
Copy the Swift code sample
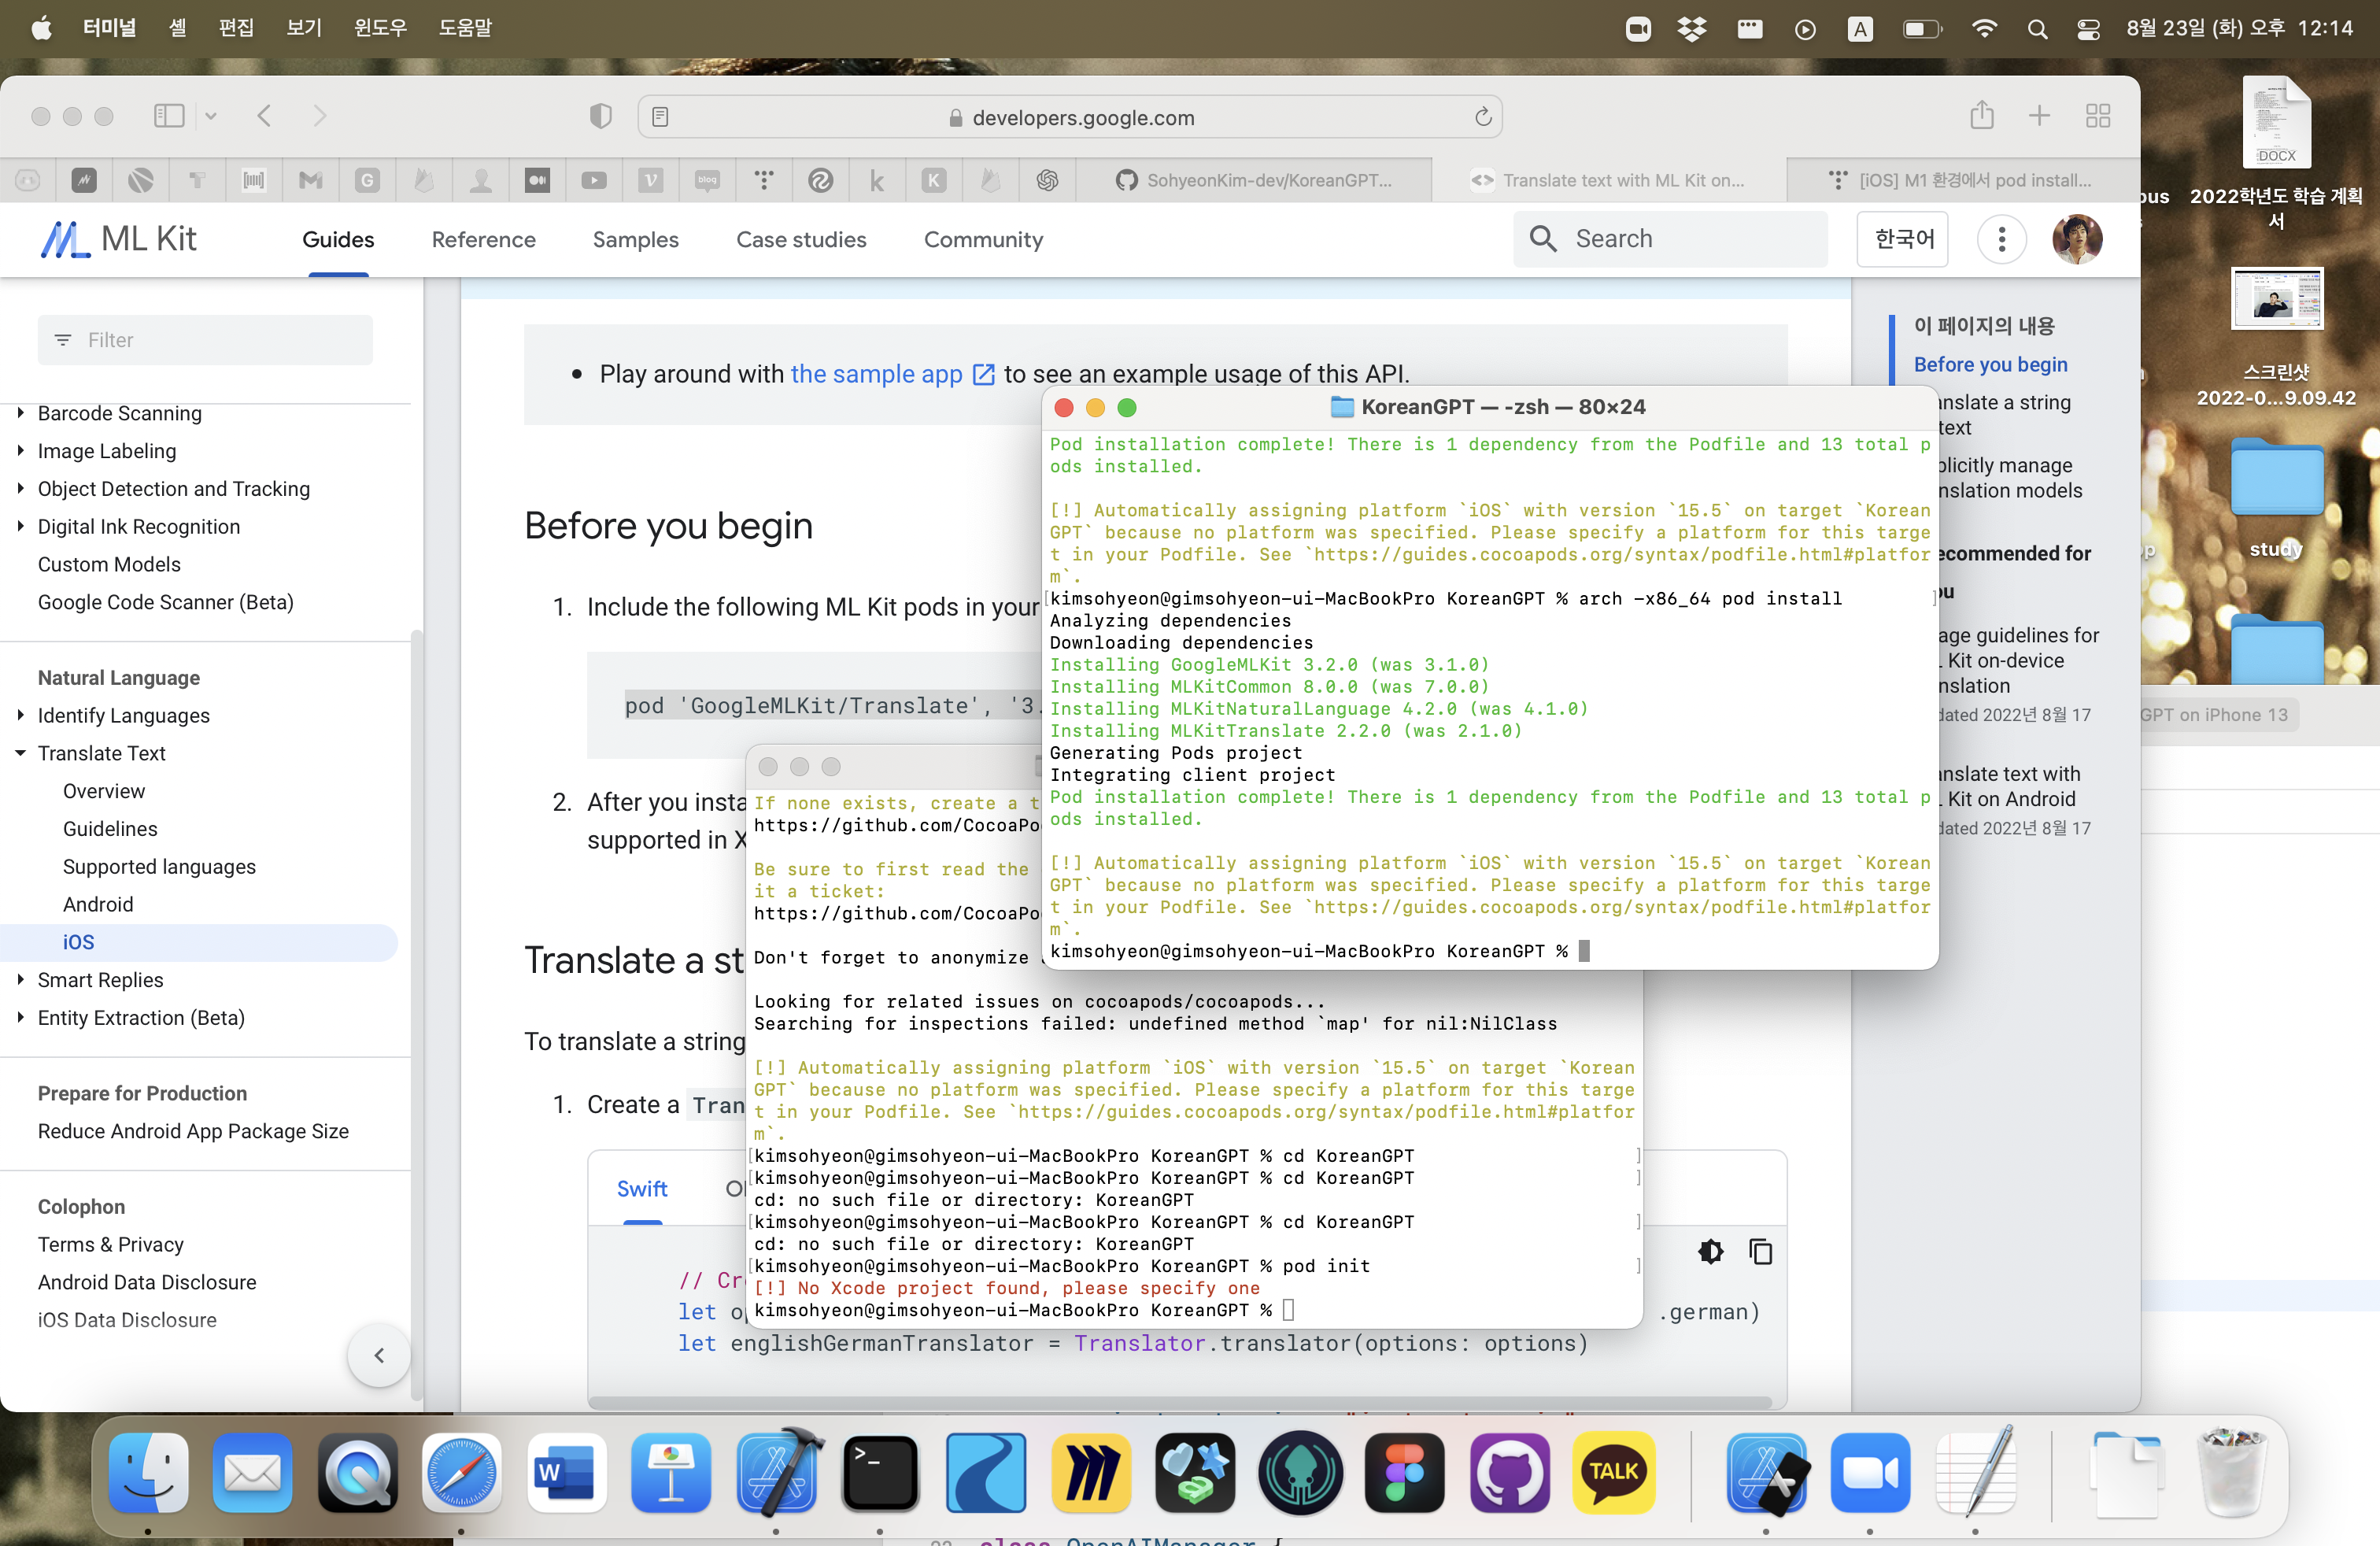pyautogui.click(x=1760, y=1251)
